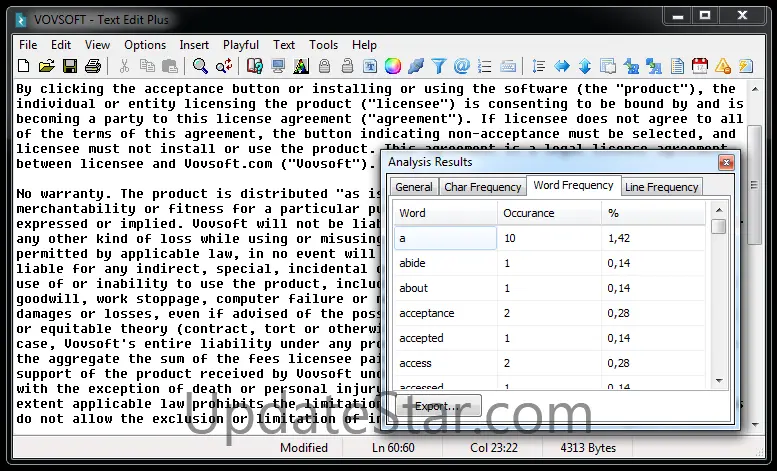The image size is (777, 471).
Task: Open the color wheel picker icon
Action: point(393,65)
